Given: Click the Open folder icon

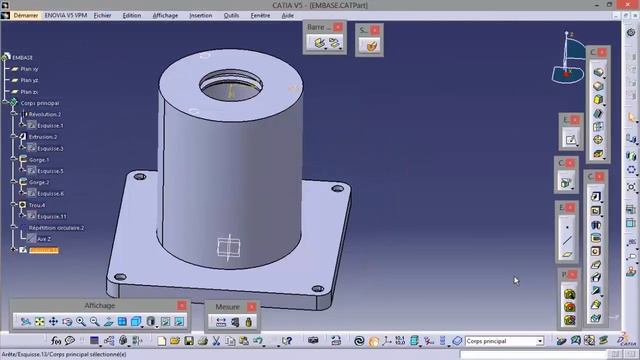Looking at the screenshot, I should (x=175, y=341).
